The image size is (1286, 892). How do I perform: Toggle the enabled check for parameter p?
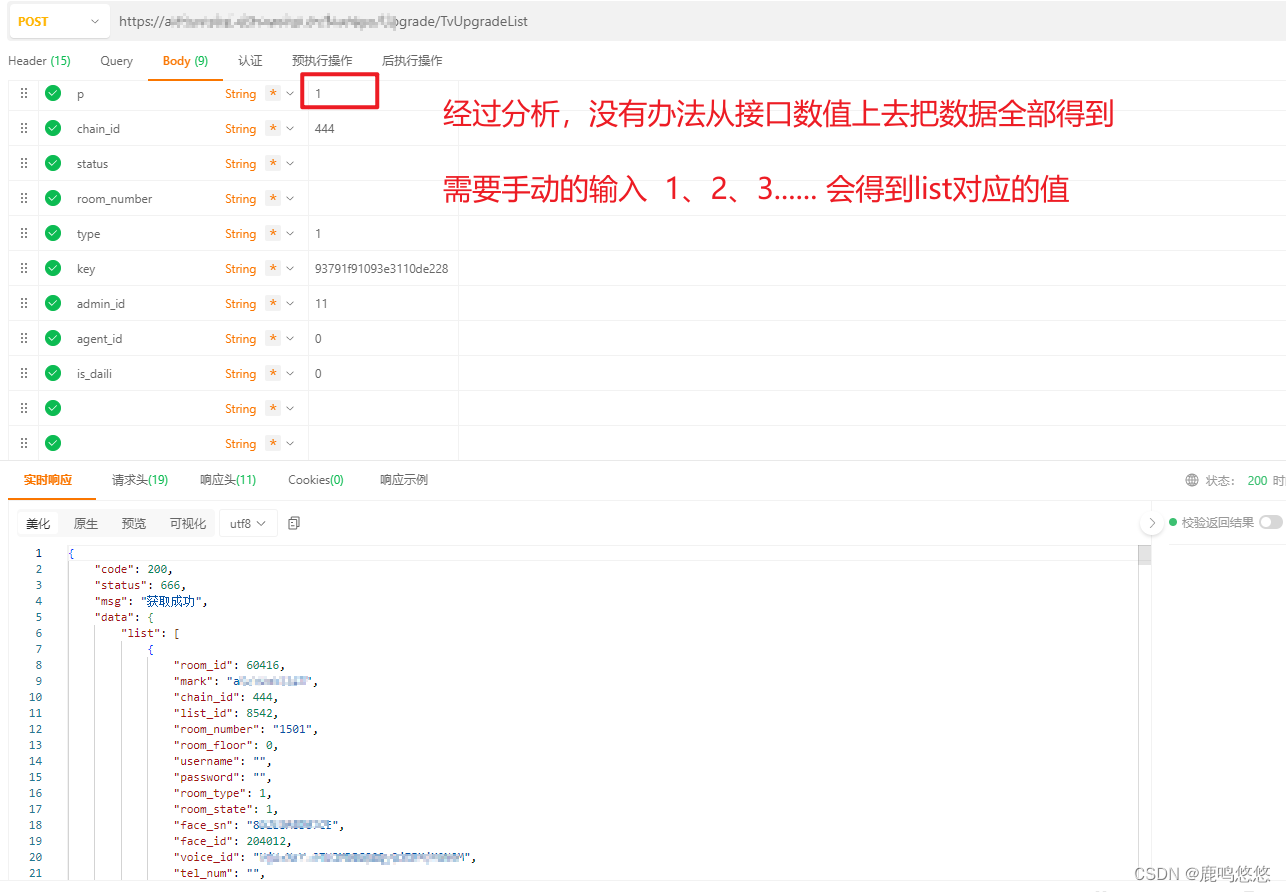click(x=53, y=93)
